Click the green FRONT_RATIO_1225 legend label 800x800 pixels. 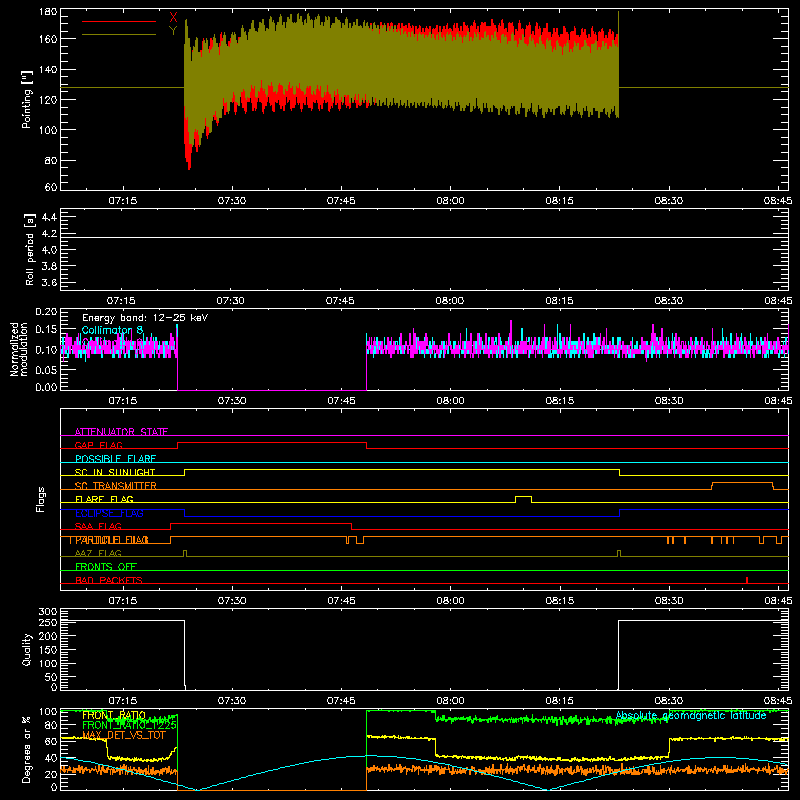(130, 725)
